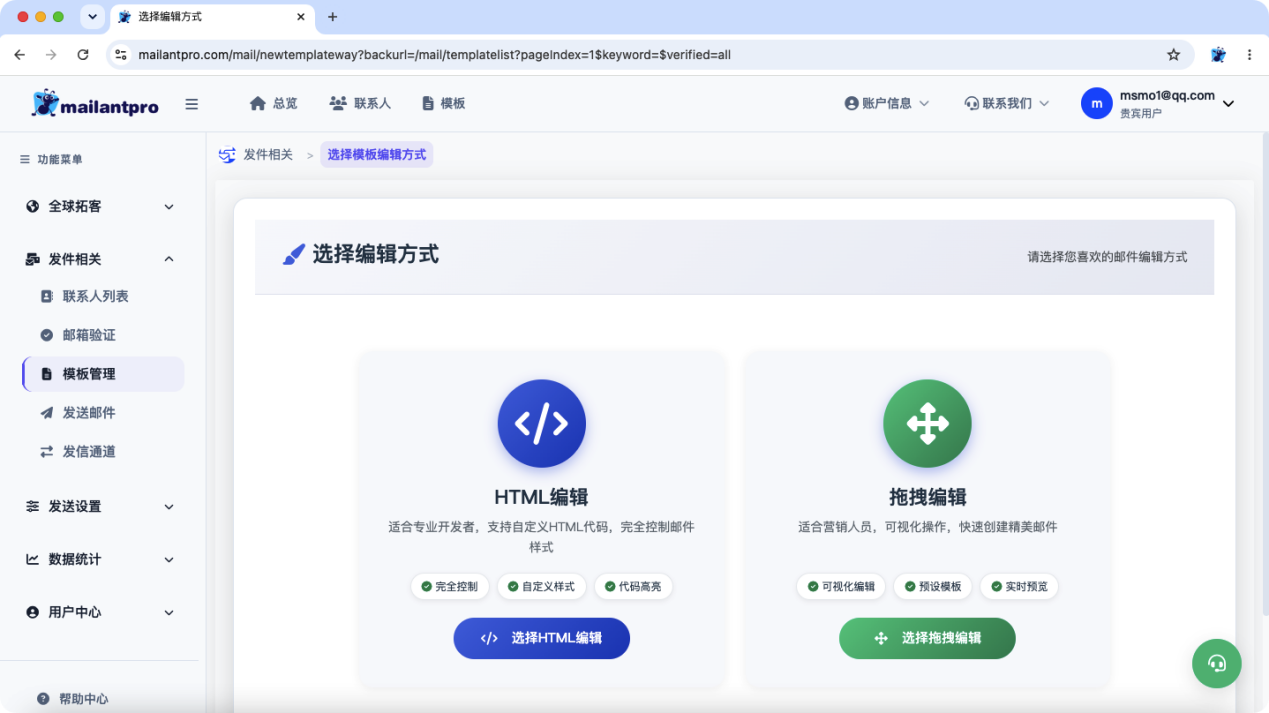Screen dimensions: 1269x713
Task: Open 模板 in top navigation
Action: click(443, 103)
